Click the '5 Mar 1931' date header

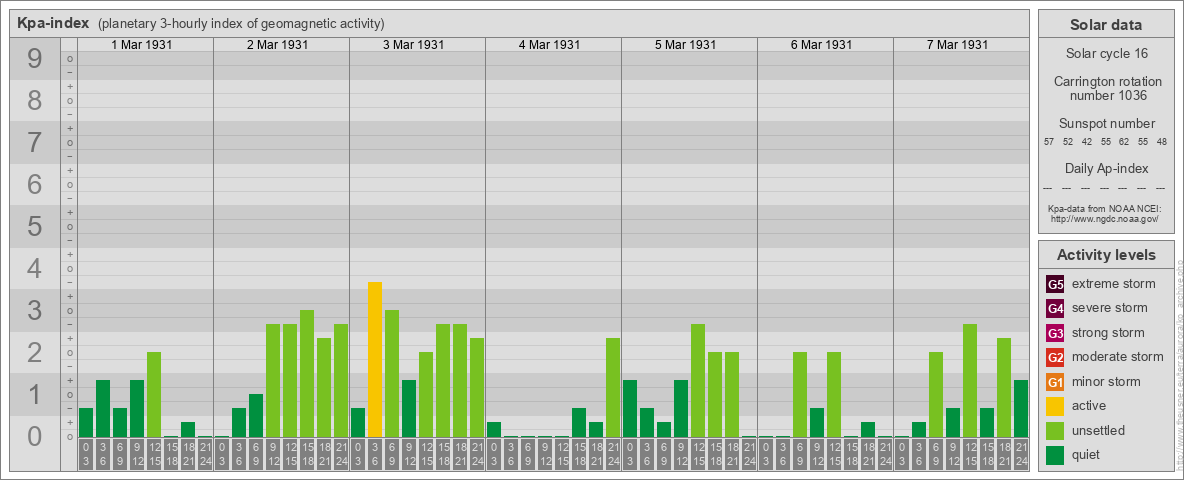[686, 45]
